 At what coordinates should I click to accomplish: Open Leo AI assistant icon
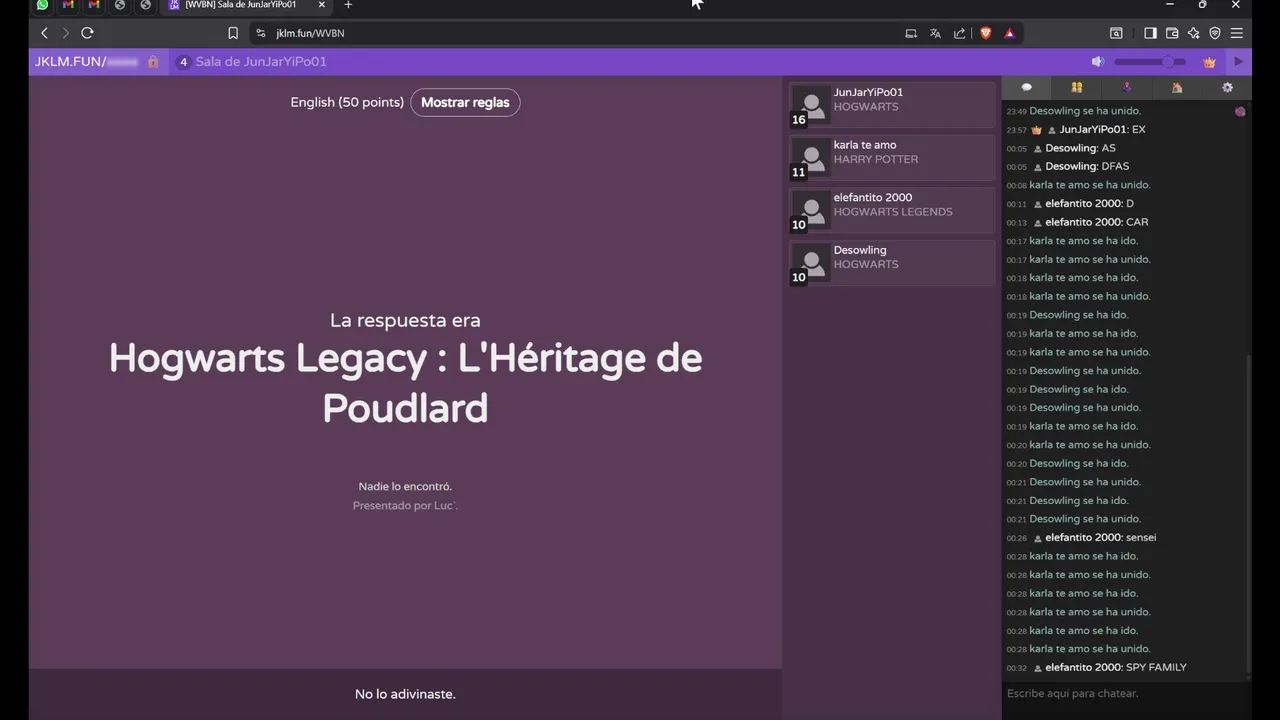[x=1194, y=33]
